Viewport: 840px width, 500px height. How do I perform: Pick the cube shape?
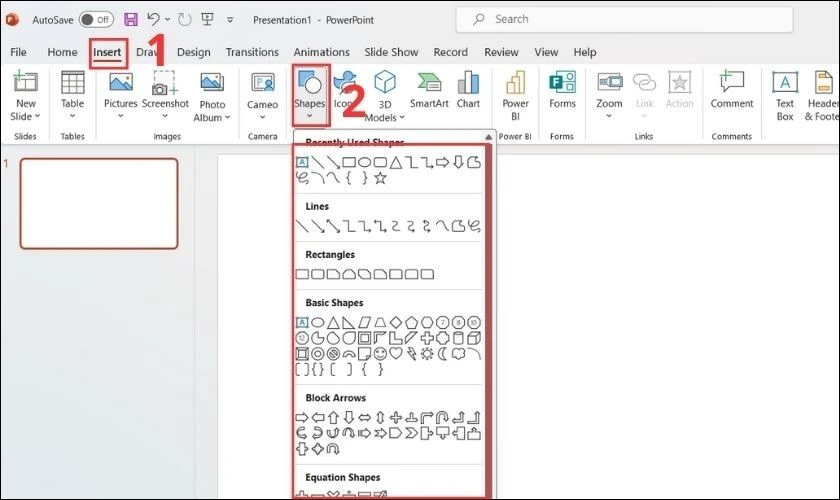click(x=474, y=338)
